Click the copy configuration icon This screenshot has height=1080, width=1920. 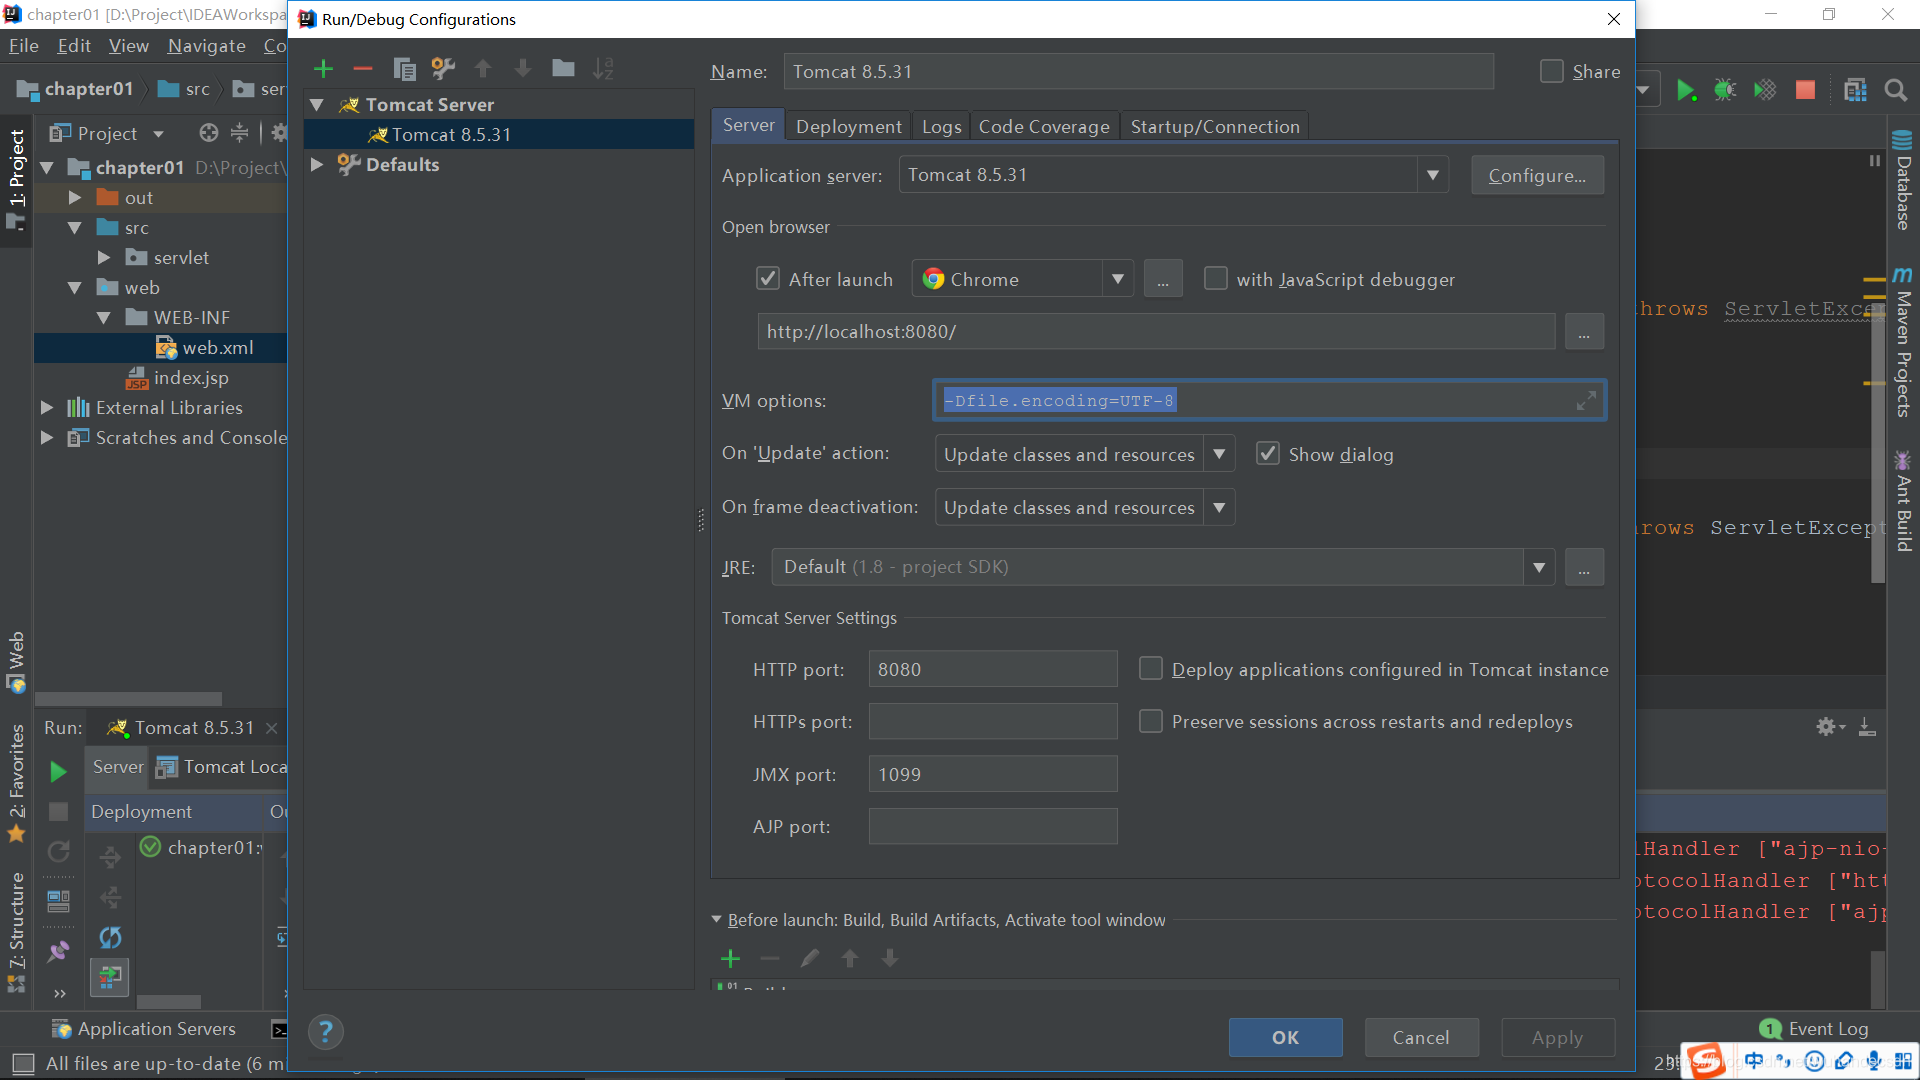[406, 69]
